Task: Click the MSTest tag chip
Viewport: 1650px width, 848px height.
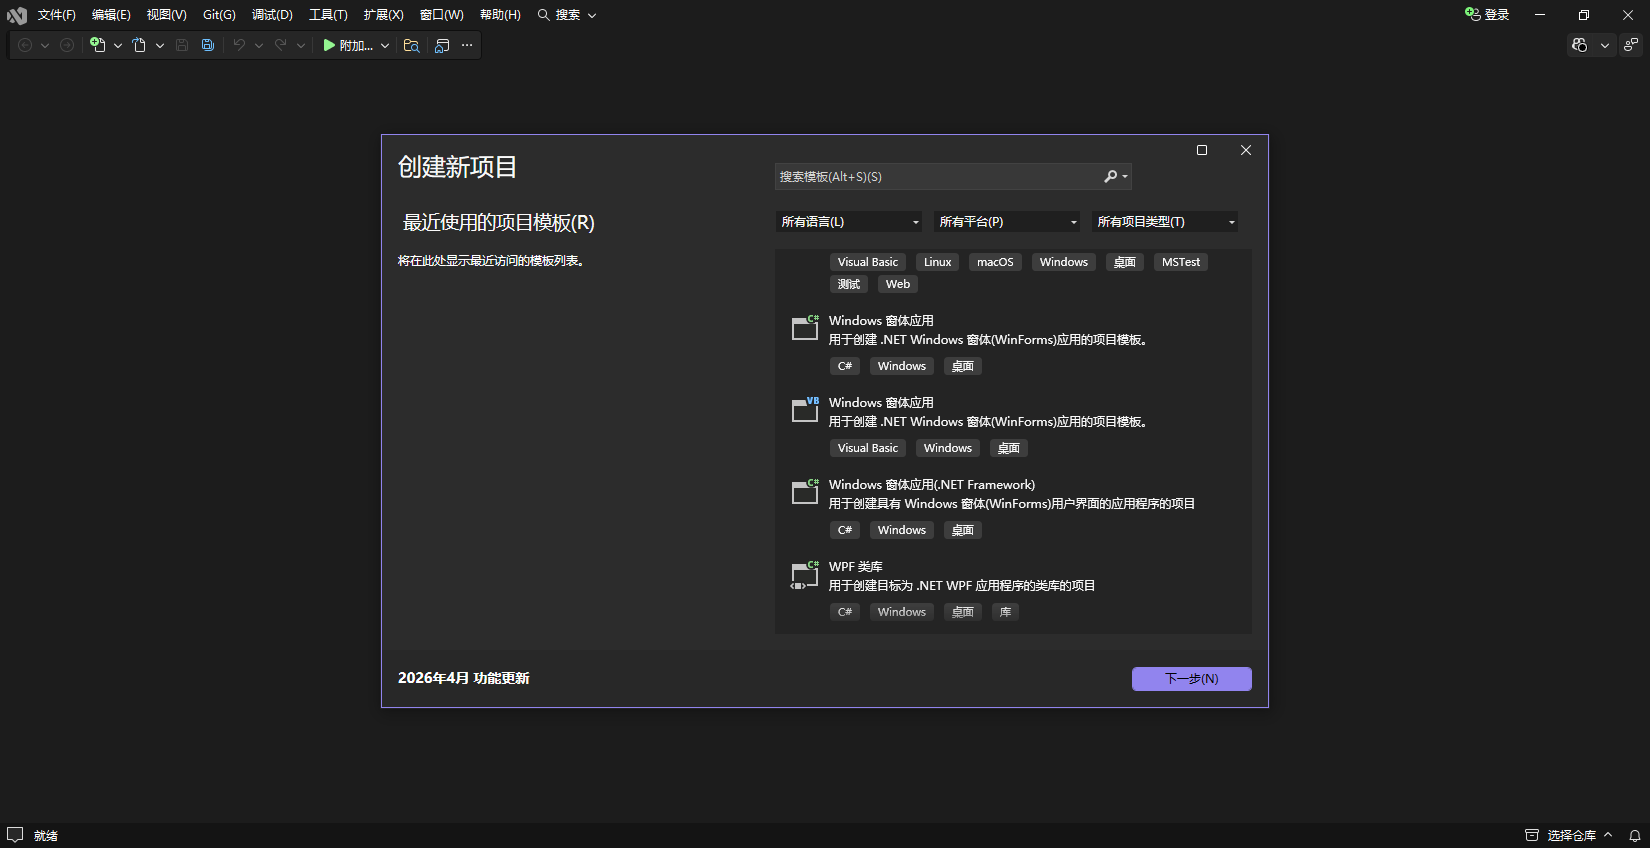Action: pyautogui.click(x=1181, y=262)
